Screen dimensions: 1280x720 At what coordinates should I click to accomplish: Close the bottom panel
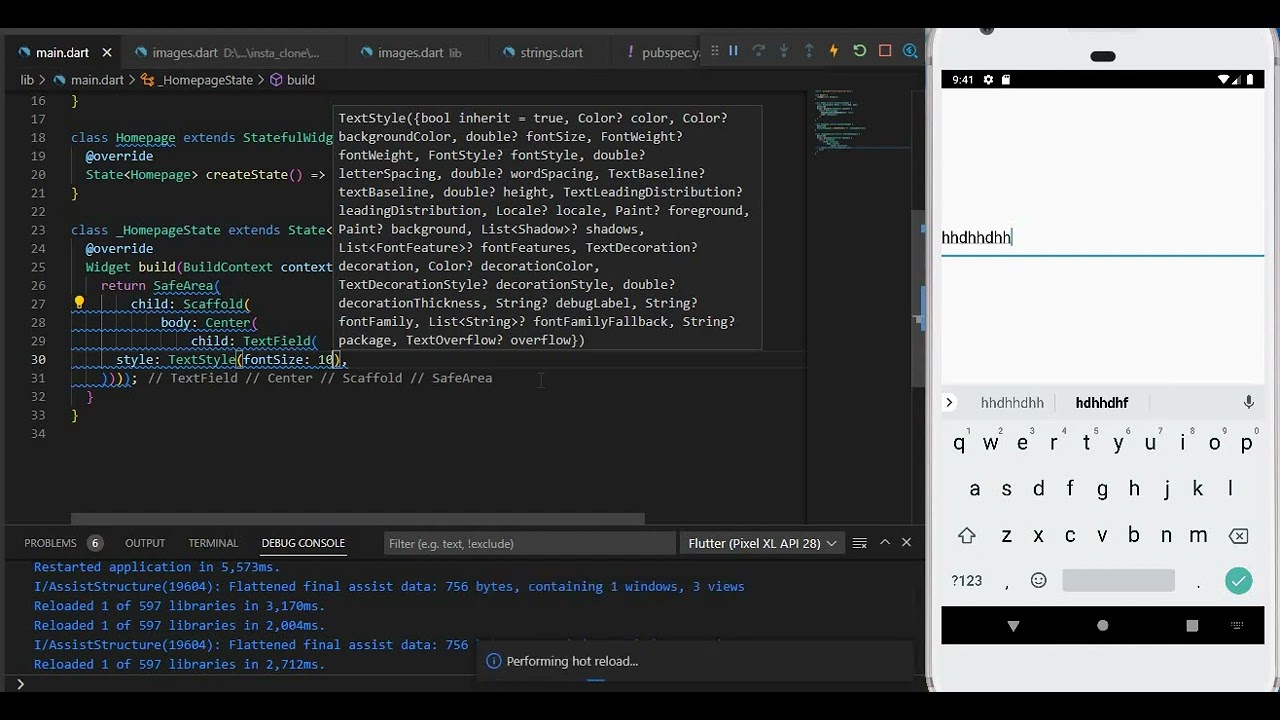pyautogui.click(x=906, y=542)
